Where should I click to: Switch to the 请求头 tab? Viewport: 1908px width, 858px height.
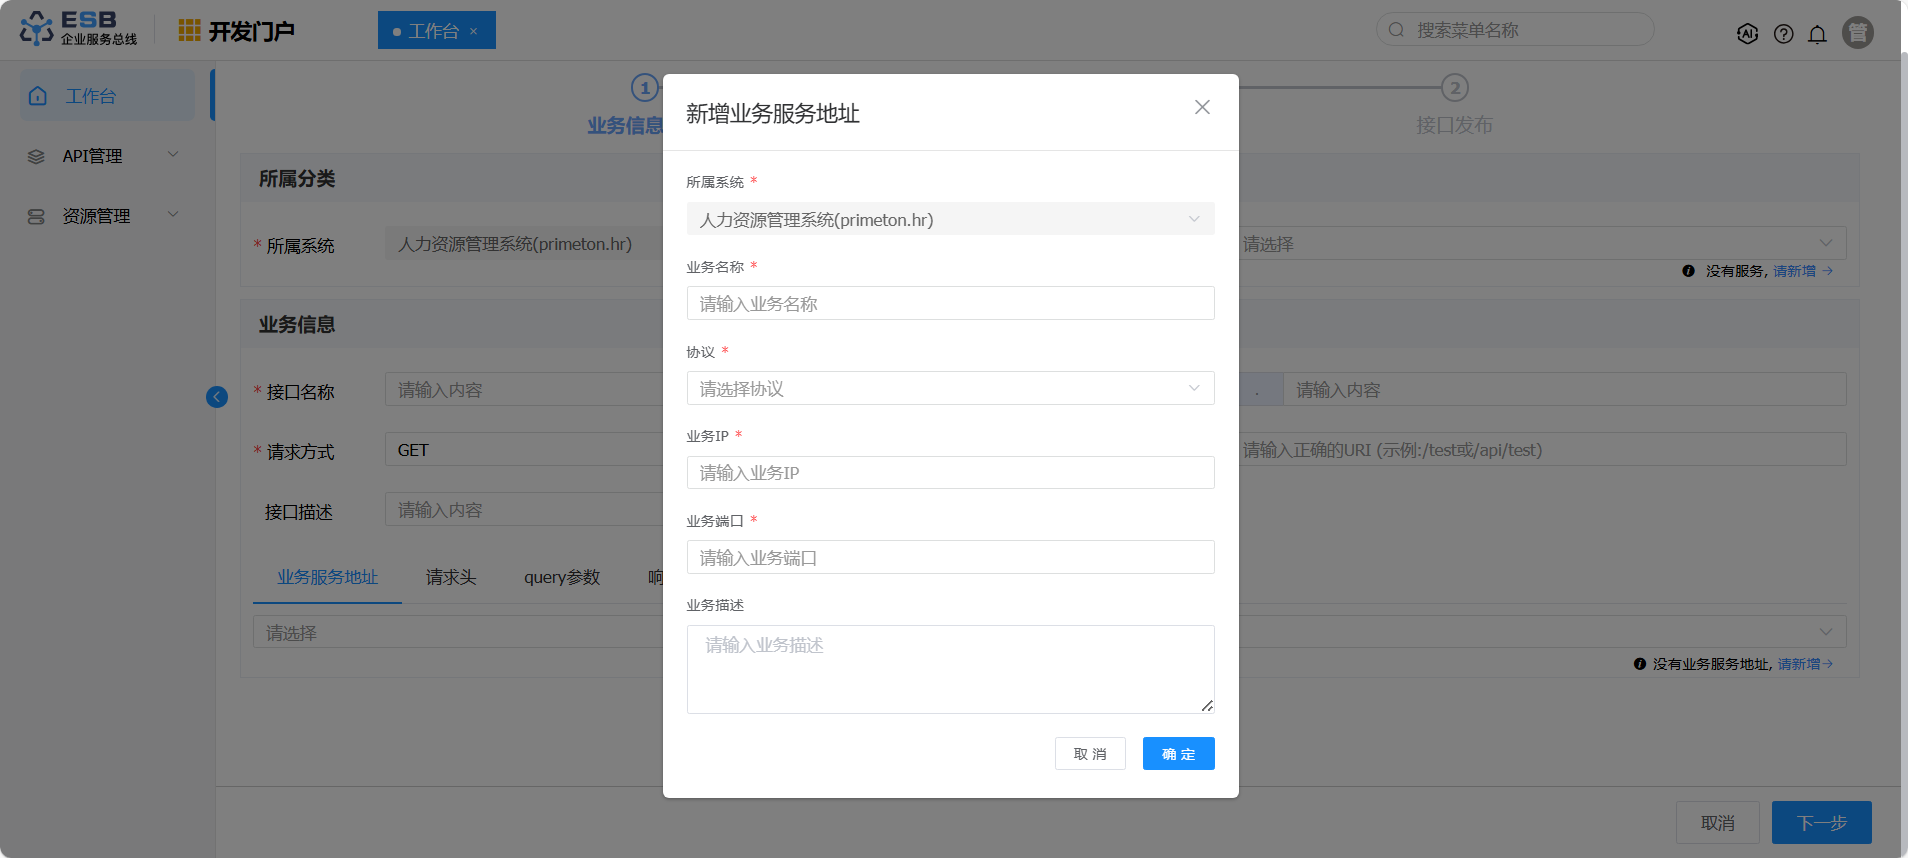451,577
